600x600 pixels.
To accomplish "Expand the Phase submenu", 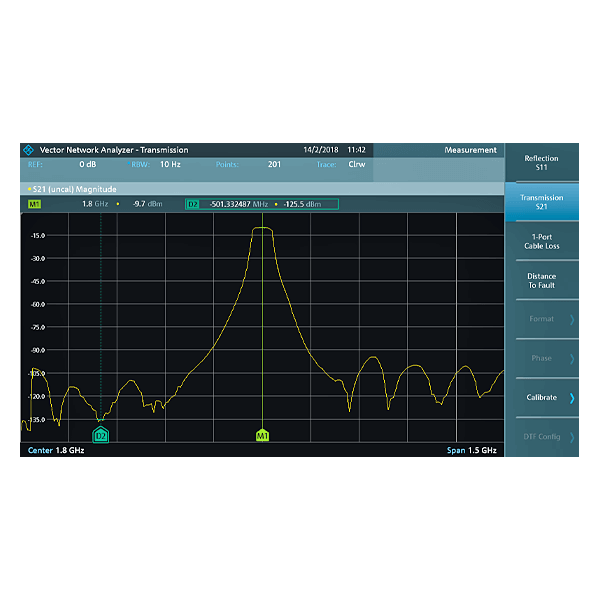I will pyautogui.click(x=541, y=358).
